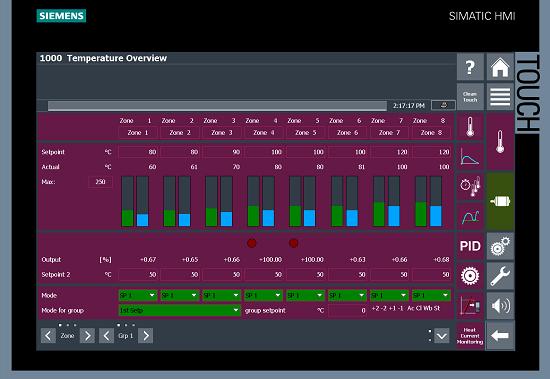Open the ramp diagram icon
Screen dimensions: 550x379
point(470,306)
